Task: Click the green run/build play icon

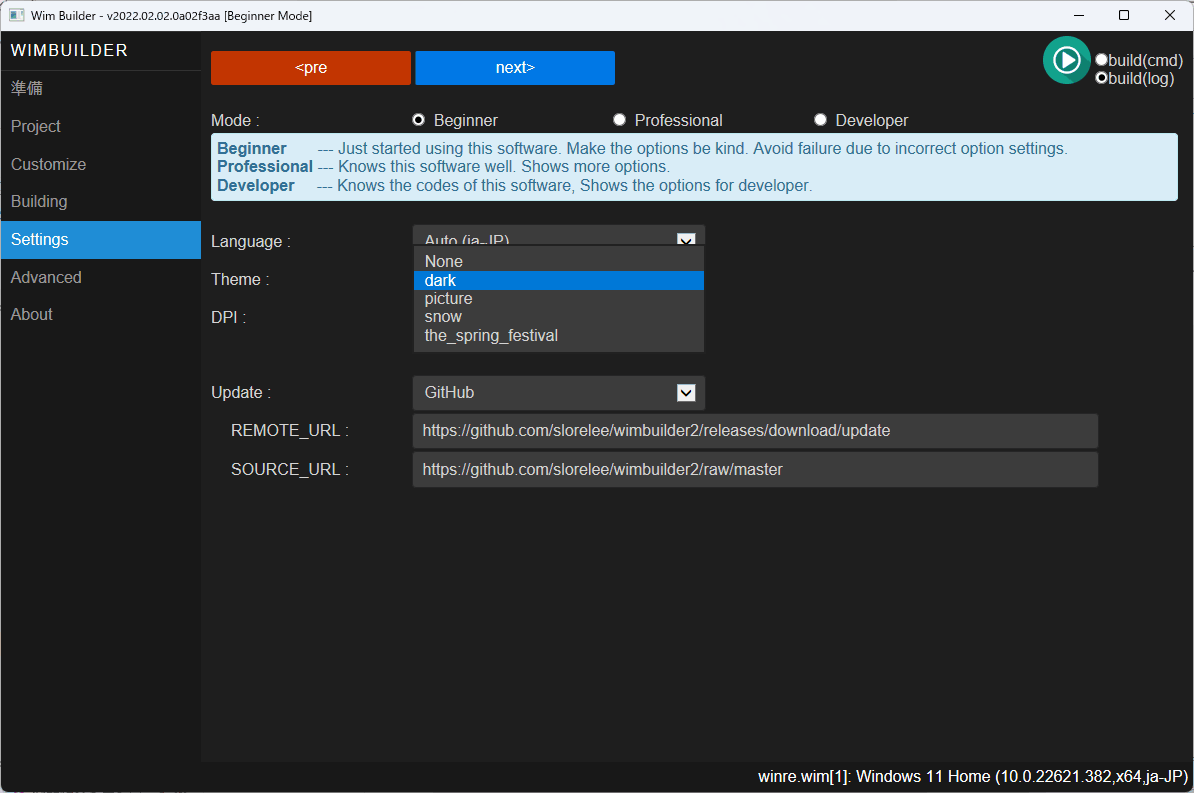Action: coord(1066,60)
